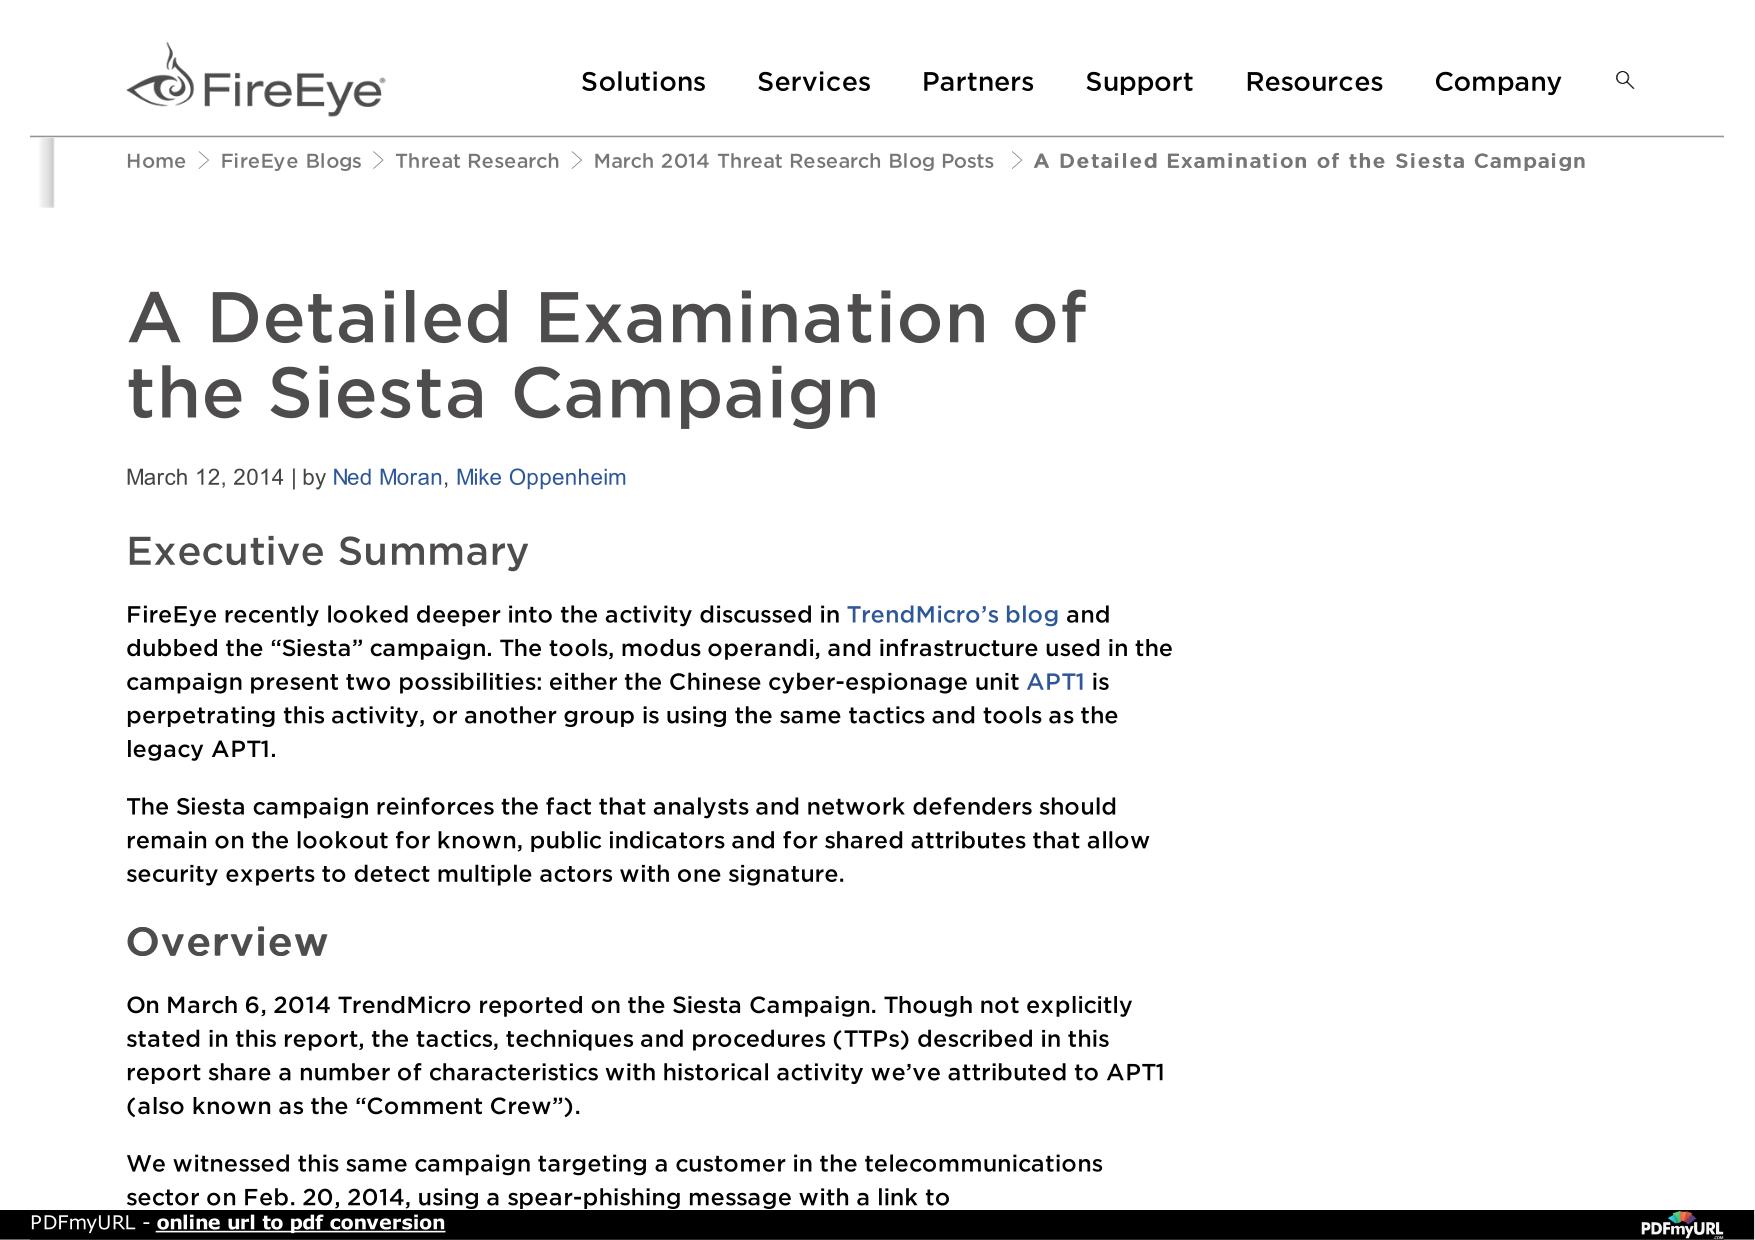Open the search magnifier icon
This screenshot has width=1755, height=1240.
(1625, 80)
